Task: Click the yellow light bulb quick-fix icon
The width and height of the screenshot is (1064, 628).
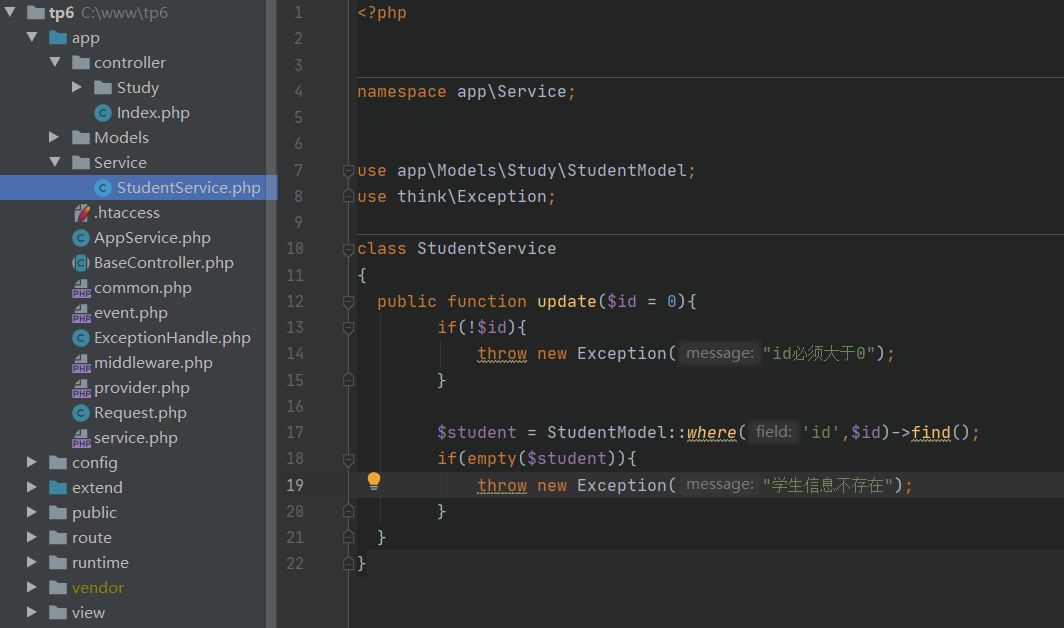Action: [373, 481]
